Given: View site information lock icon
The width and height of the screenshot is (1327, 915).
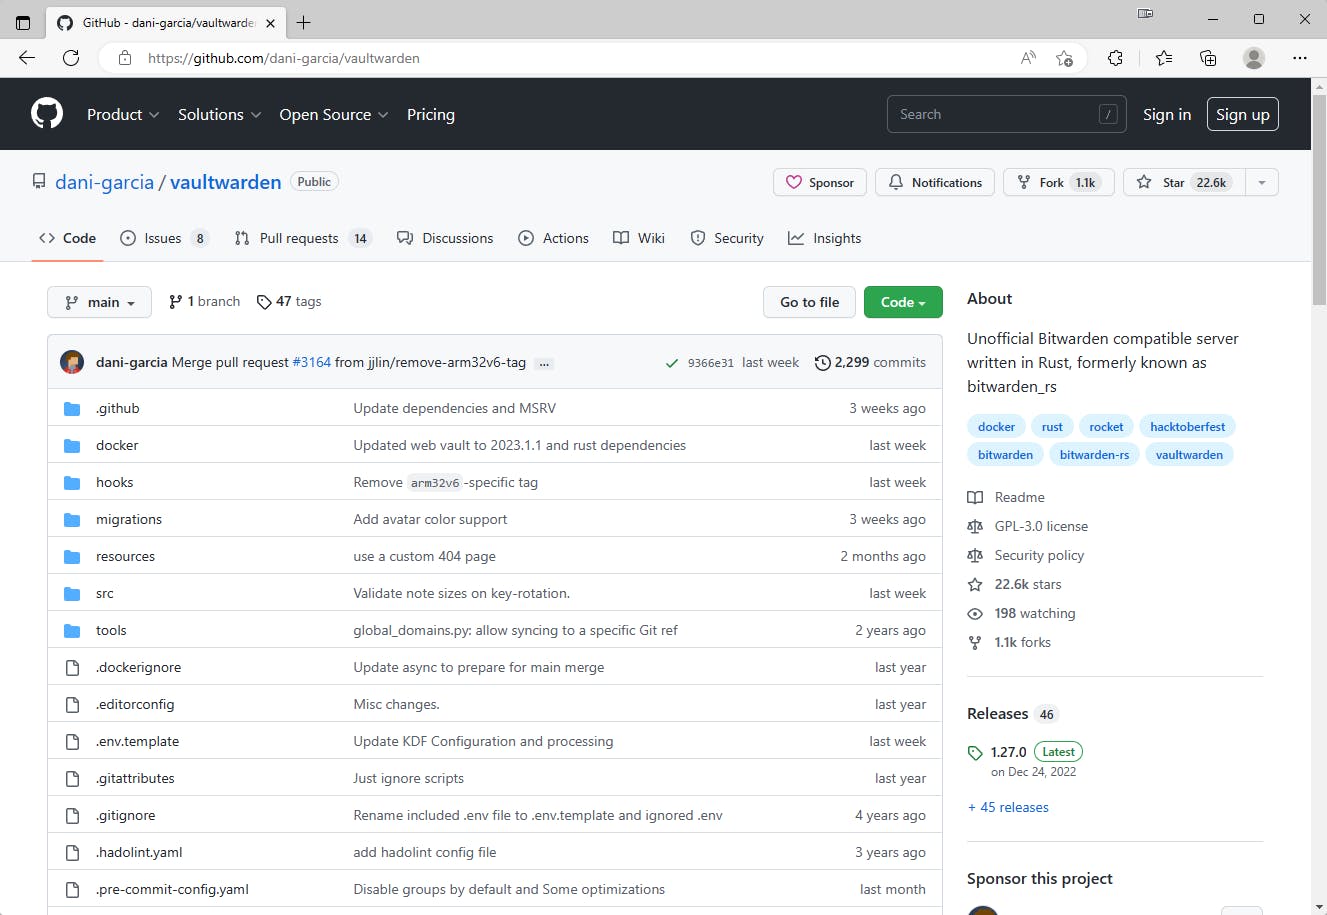Looking at the screenshot, I should click(x=125, y=58).
